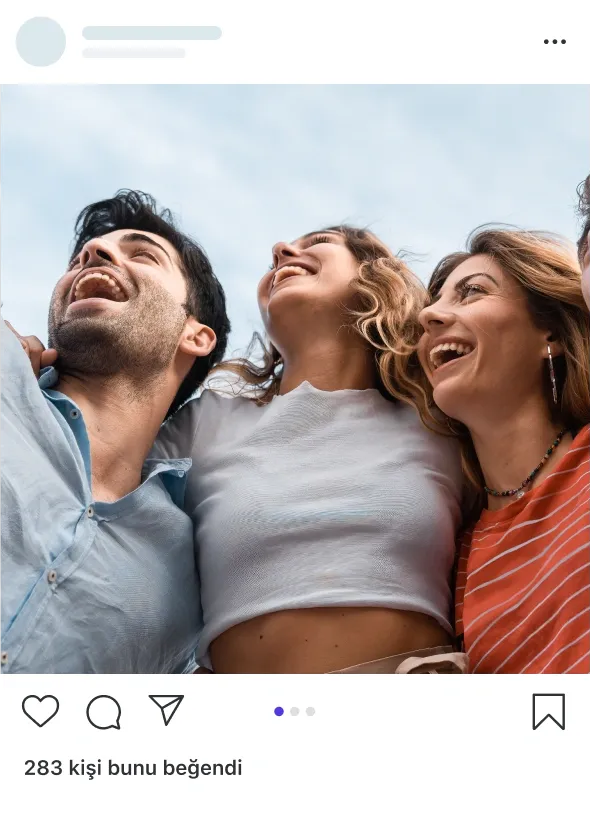Open the profile via the circular avatar placeholder
This screenshot has height=820, width=591.
tap(41, 41)
